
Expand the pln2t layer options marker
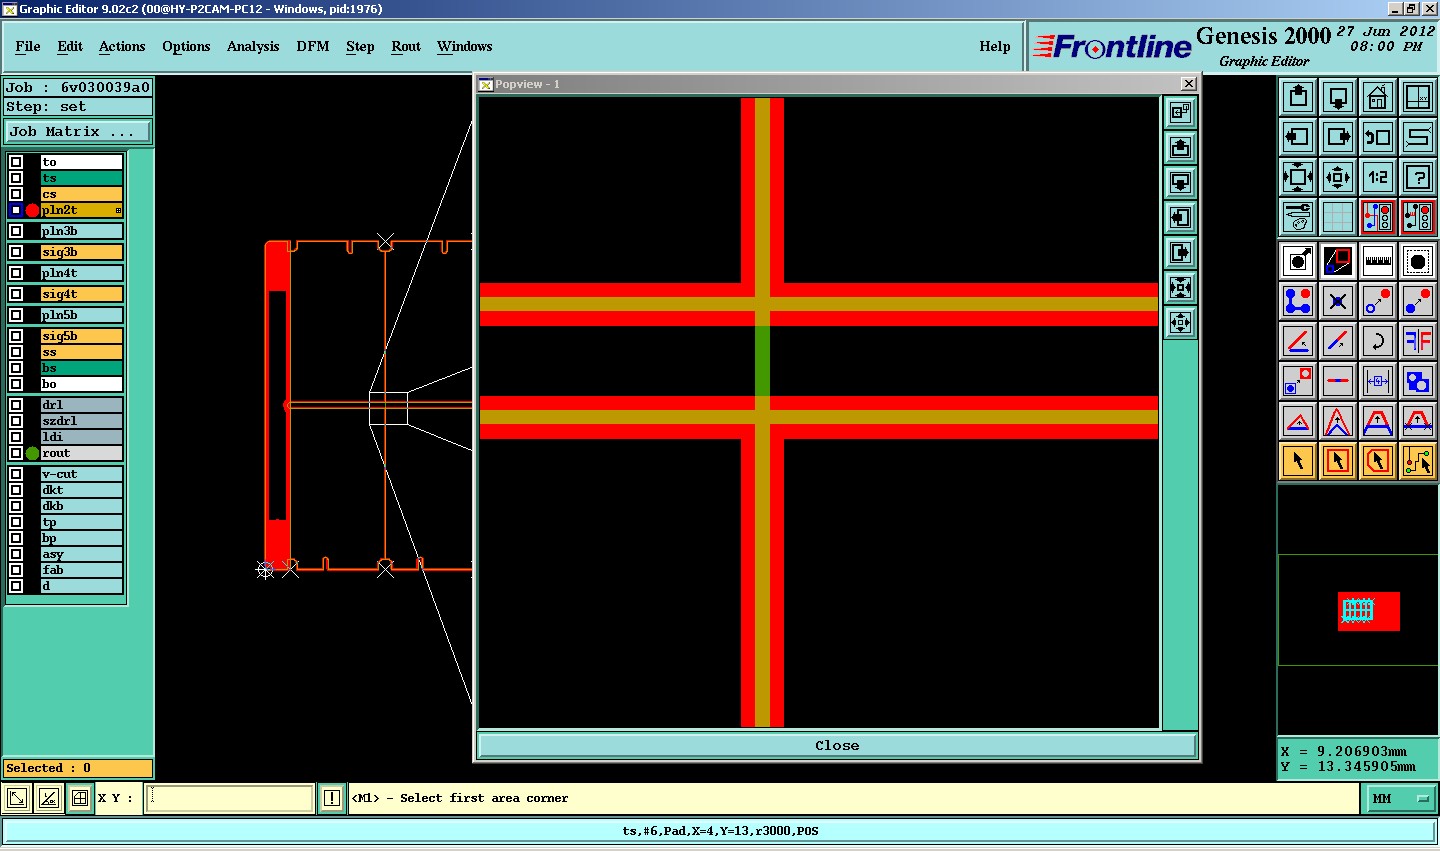pyautogui.click(x=118, y=210)
